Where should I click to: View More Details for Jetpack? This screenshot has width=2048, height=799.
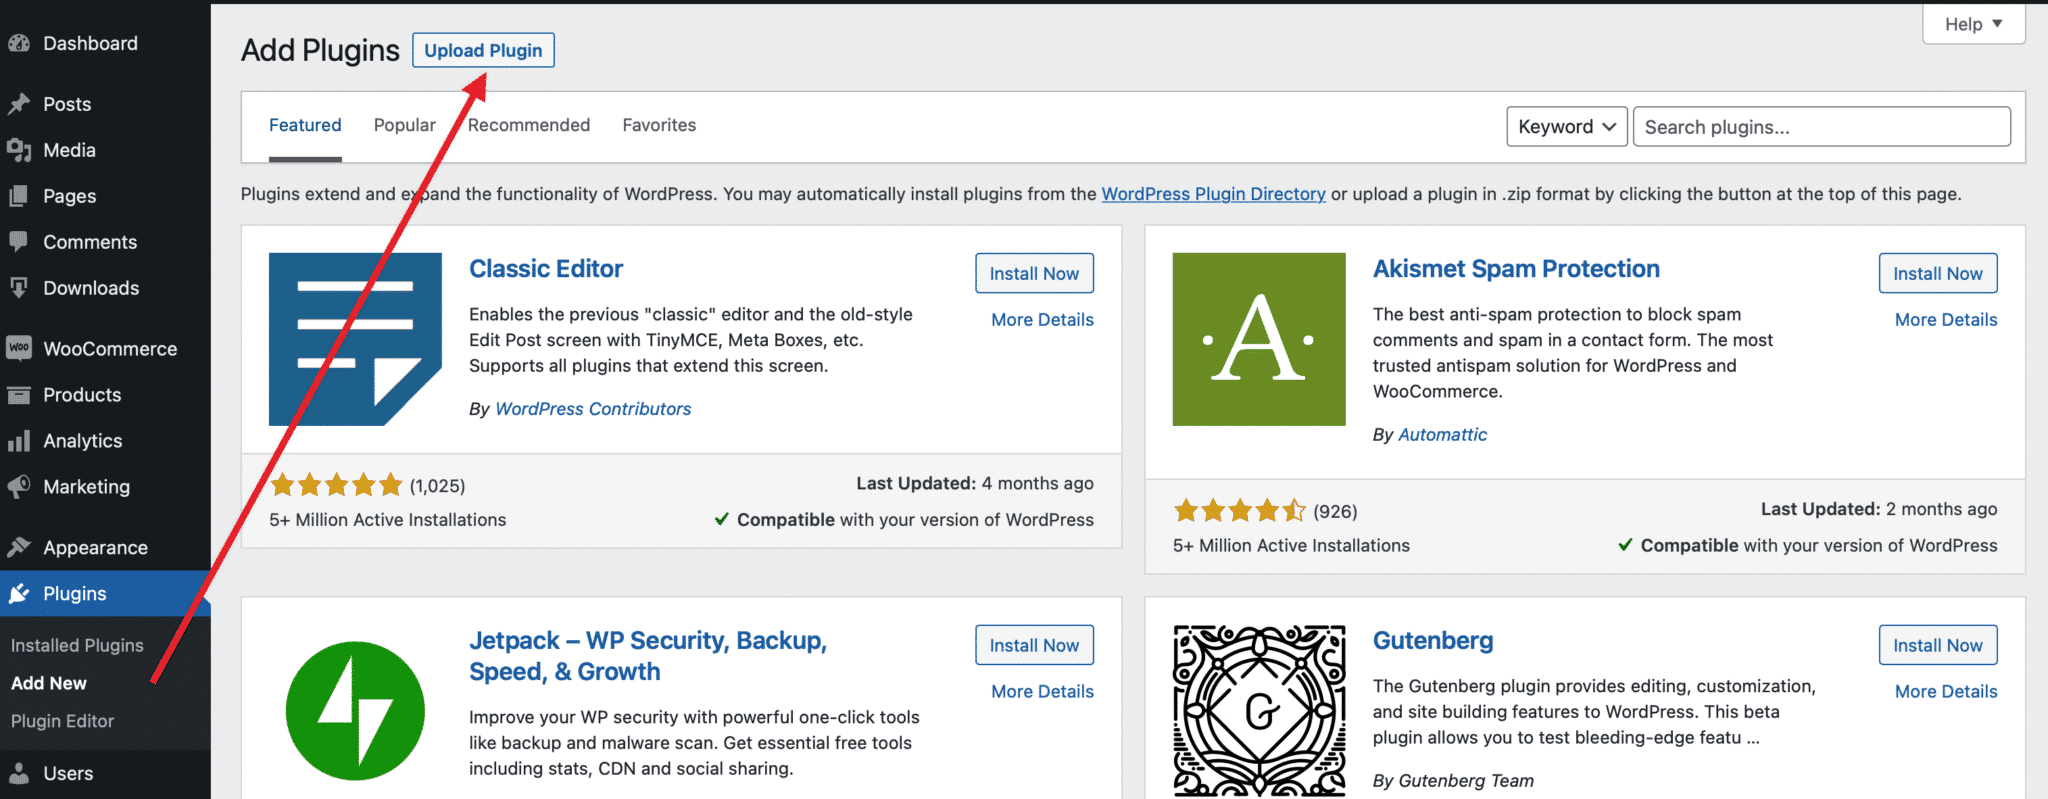(1042, 692)
